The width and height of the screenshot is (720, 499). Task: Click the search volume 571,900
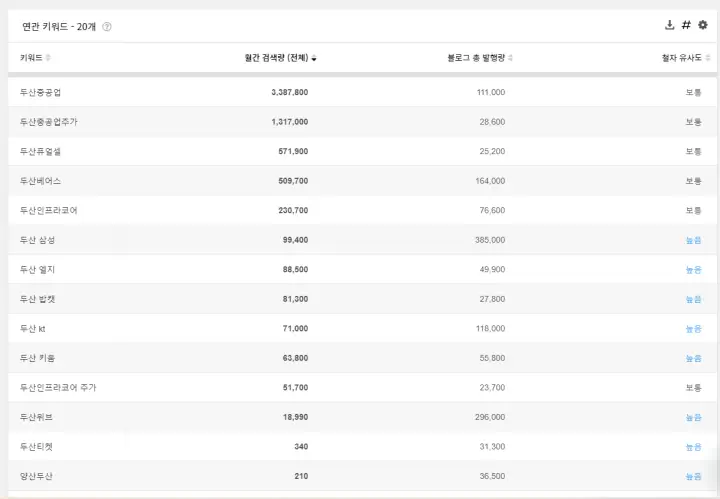pyautogui.click(x=293, y=151)
